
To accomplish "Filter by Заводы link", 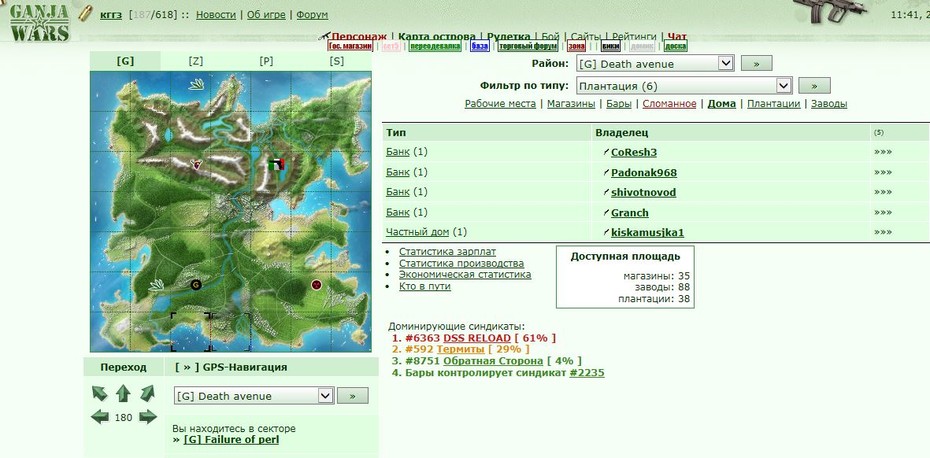I will [829, 104].
